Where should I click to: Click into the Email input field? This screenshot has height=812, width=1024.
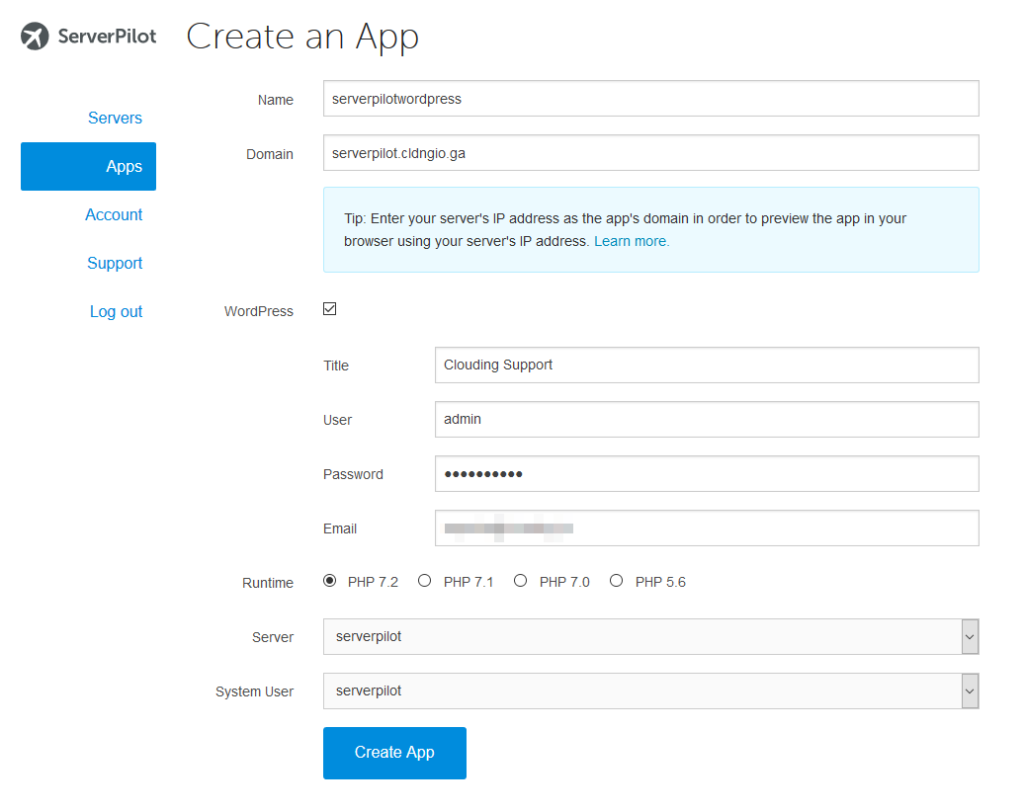coord(707,528)
